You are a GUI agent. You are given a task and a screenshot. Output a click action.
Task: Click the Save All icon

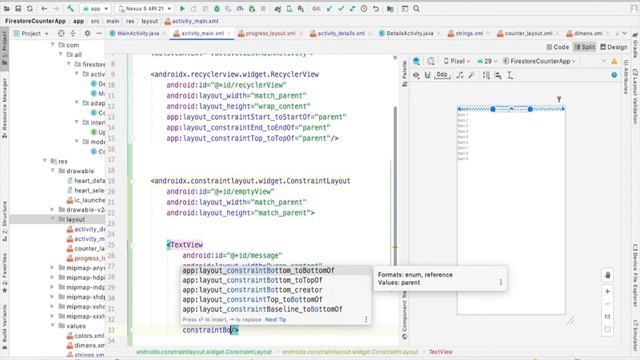coord(18,9)
